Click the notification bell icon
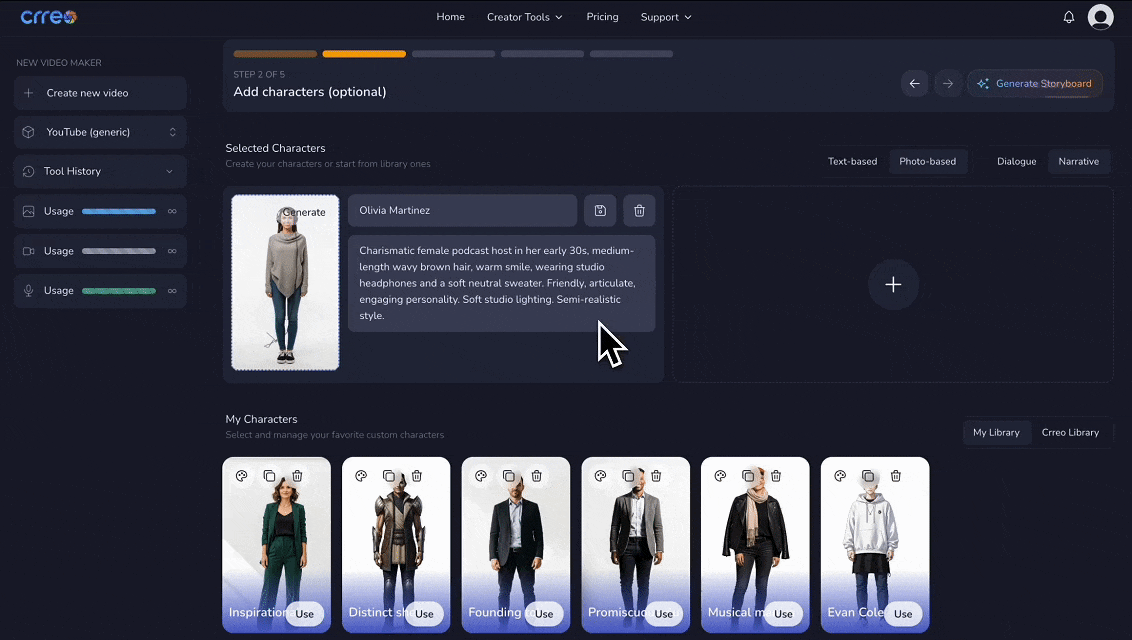 click(x=1069, y=17)
